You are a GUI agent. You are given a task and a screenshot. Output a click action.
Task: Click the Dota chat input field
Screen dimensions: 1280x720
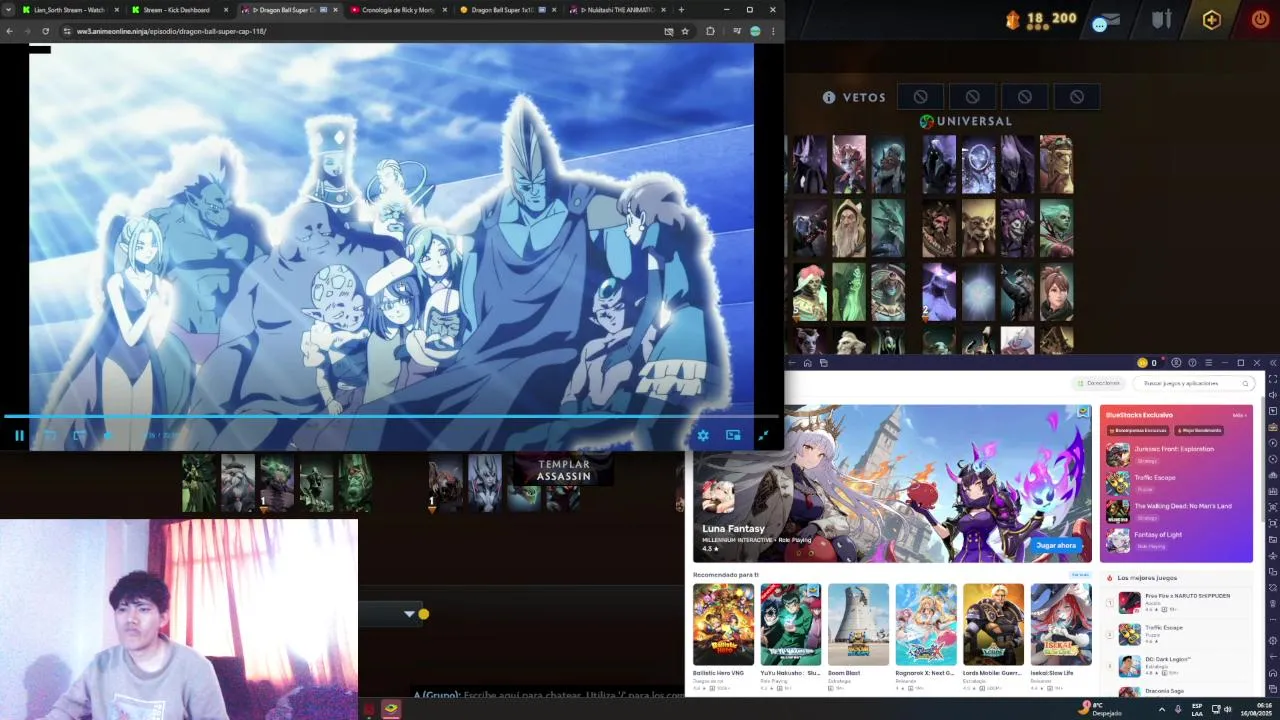click(548, 694)
